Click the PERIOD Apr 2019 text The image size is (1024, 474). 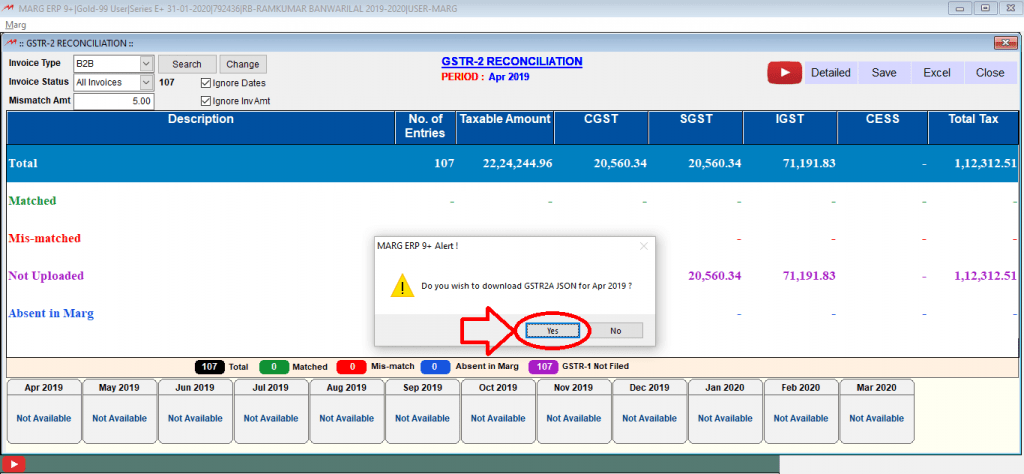coord(485,76)
